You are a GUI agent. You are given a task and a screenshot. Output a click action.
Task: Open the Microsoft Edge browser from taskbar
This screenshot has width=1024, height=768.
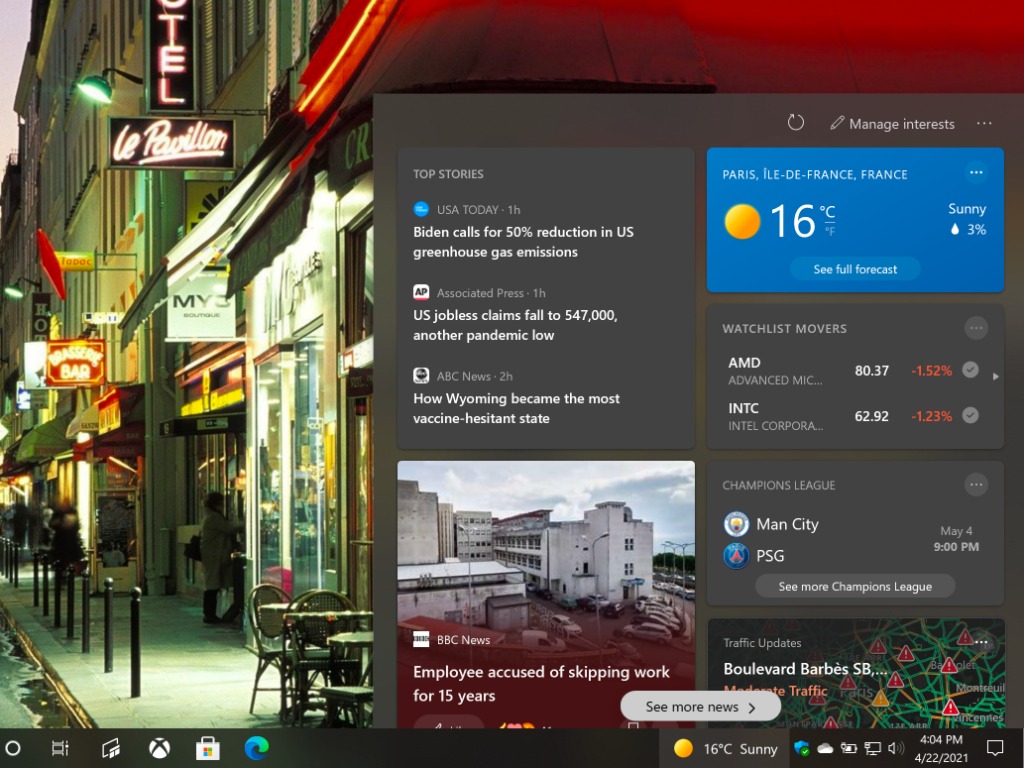point(257,748)
